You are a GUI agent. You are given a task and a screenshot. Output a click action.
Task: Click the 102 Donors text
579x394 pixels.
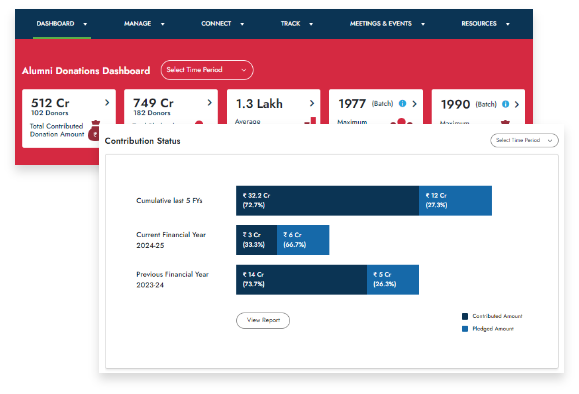[x=49, y=113]
